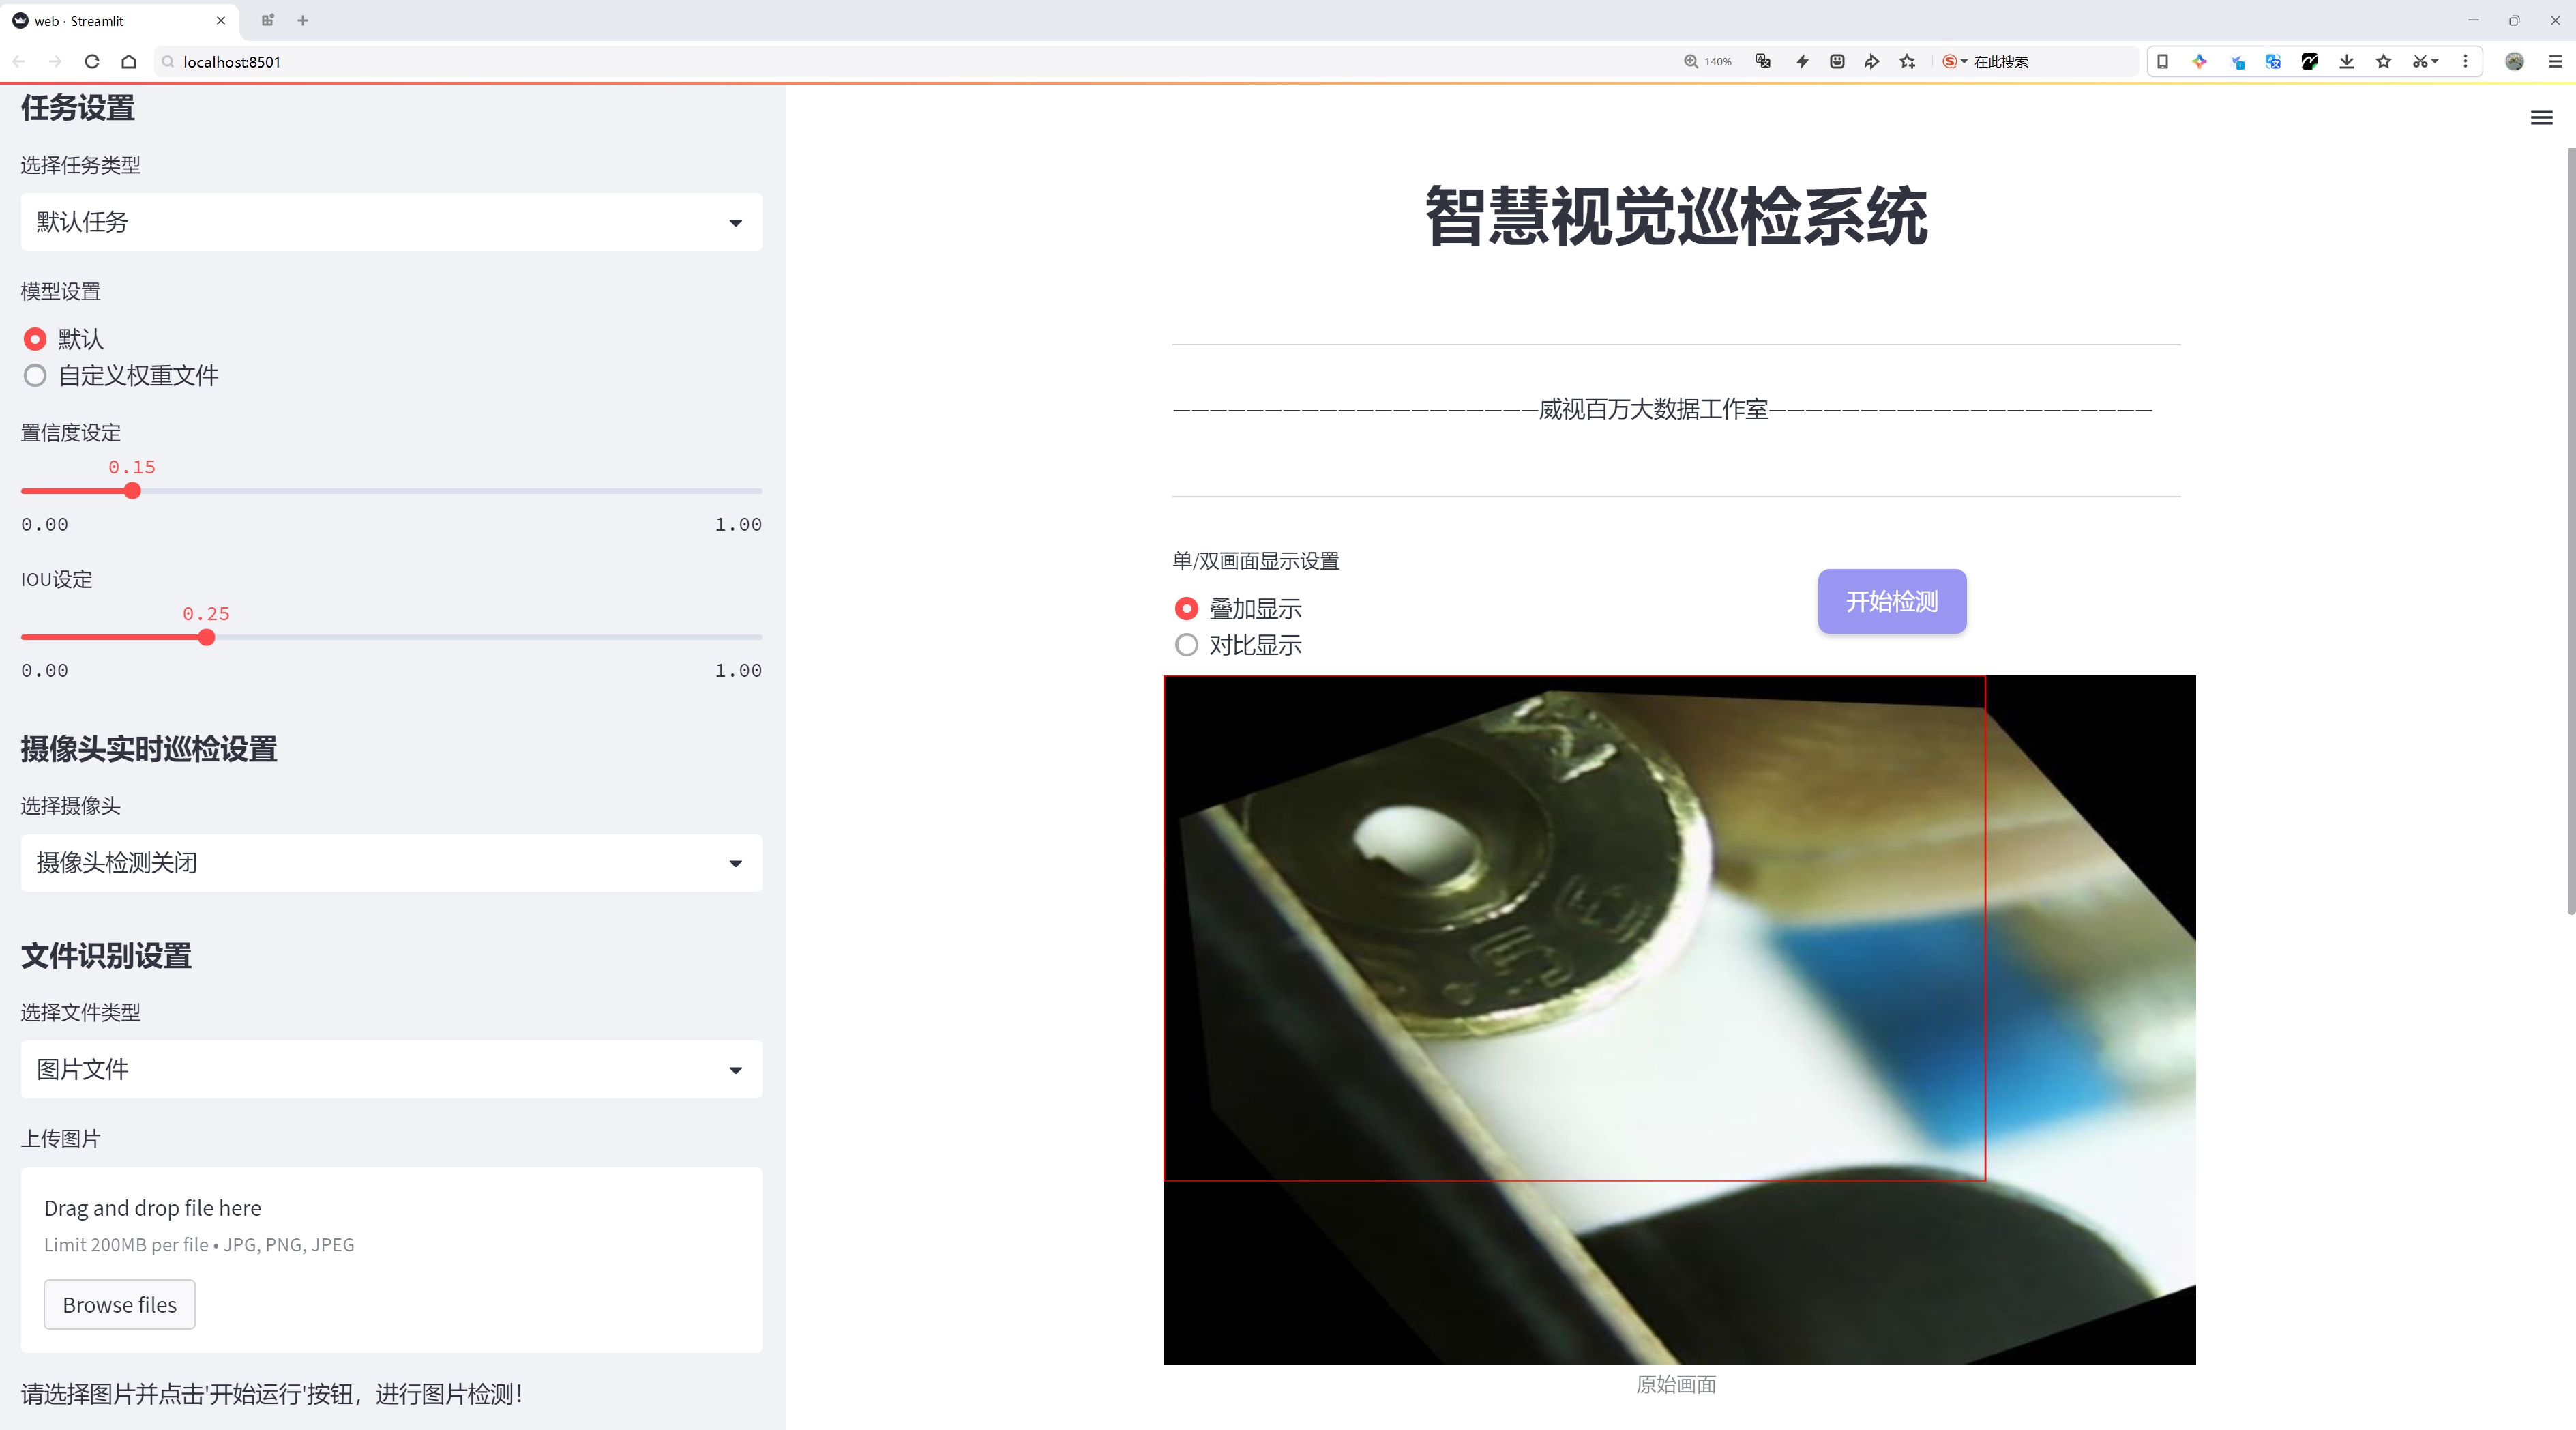Open the downloads arrow icon
The height and width of the screenshot is (1430, 2576).
click(x=2347, y=62)
